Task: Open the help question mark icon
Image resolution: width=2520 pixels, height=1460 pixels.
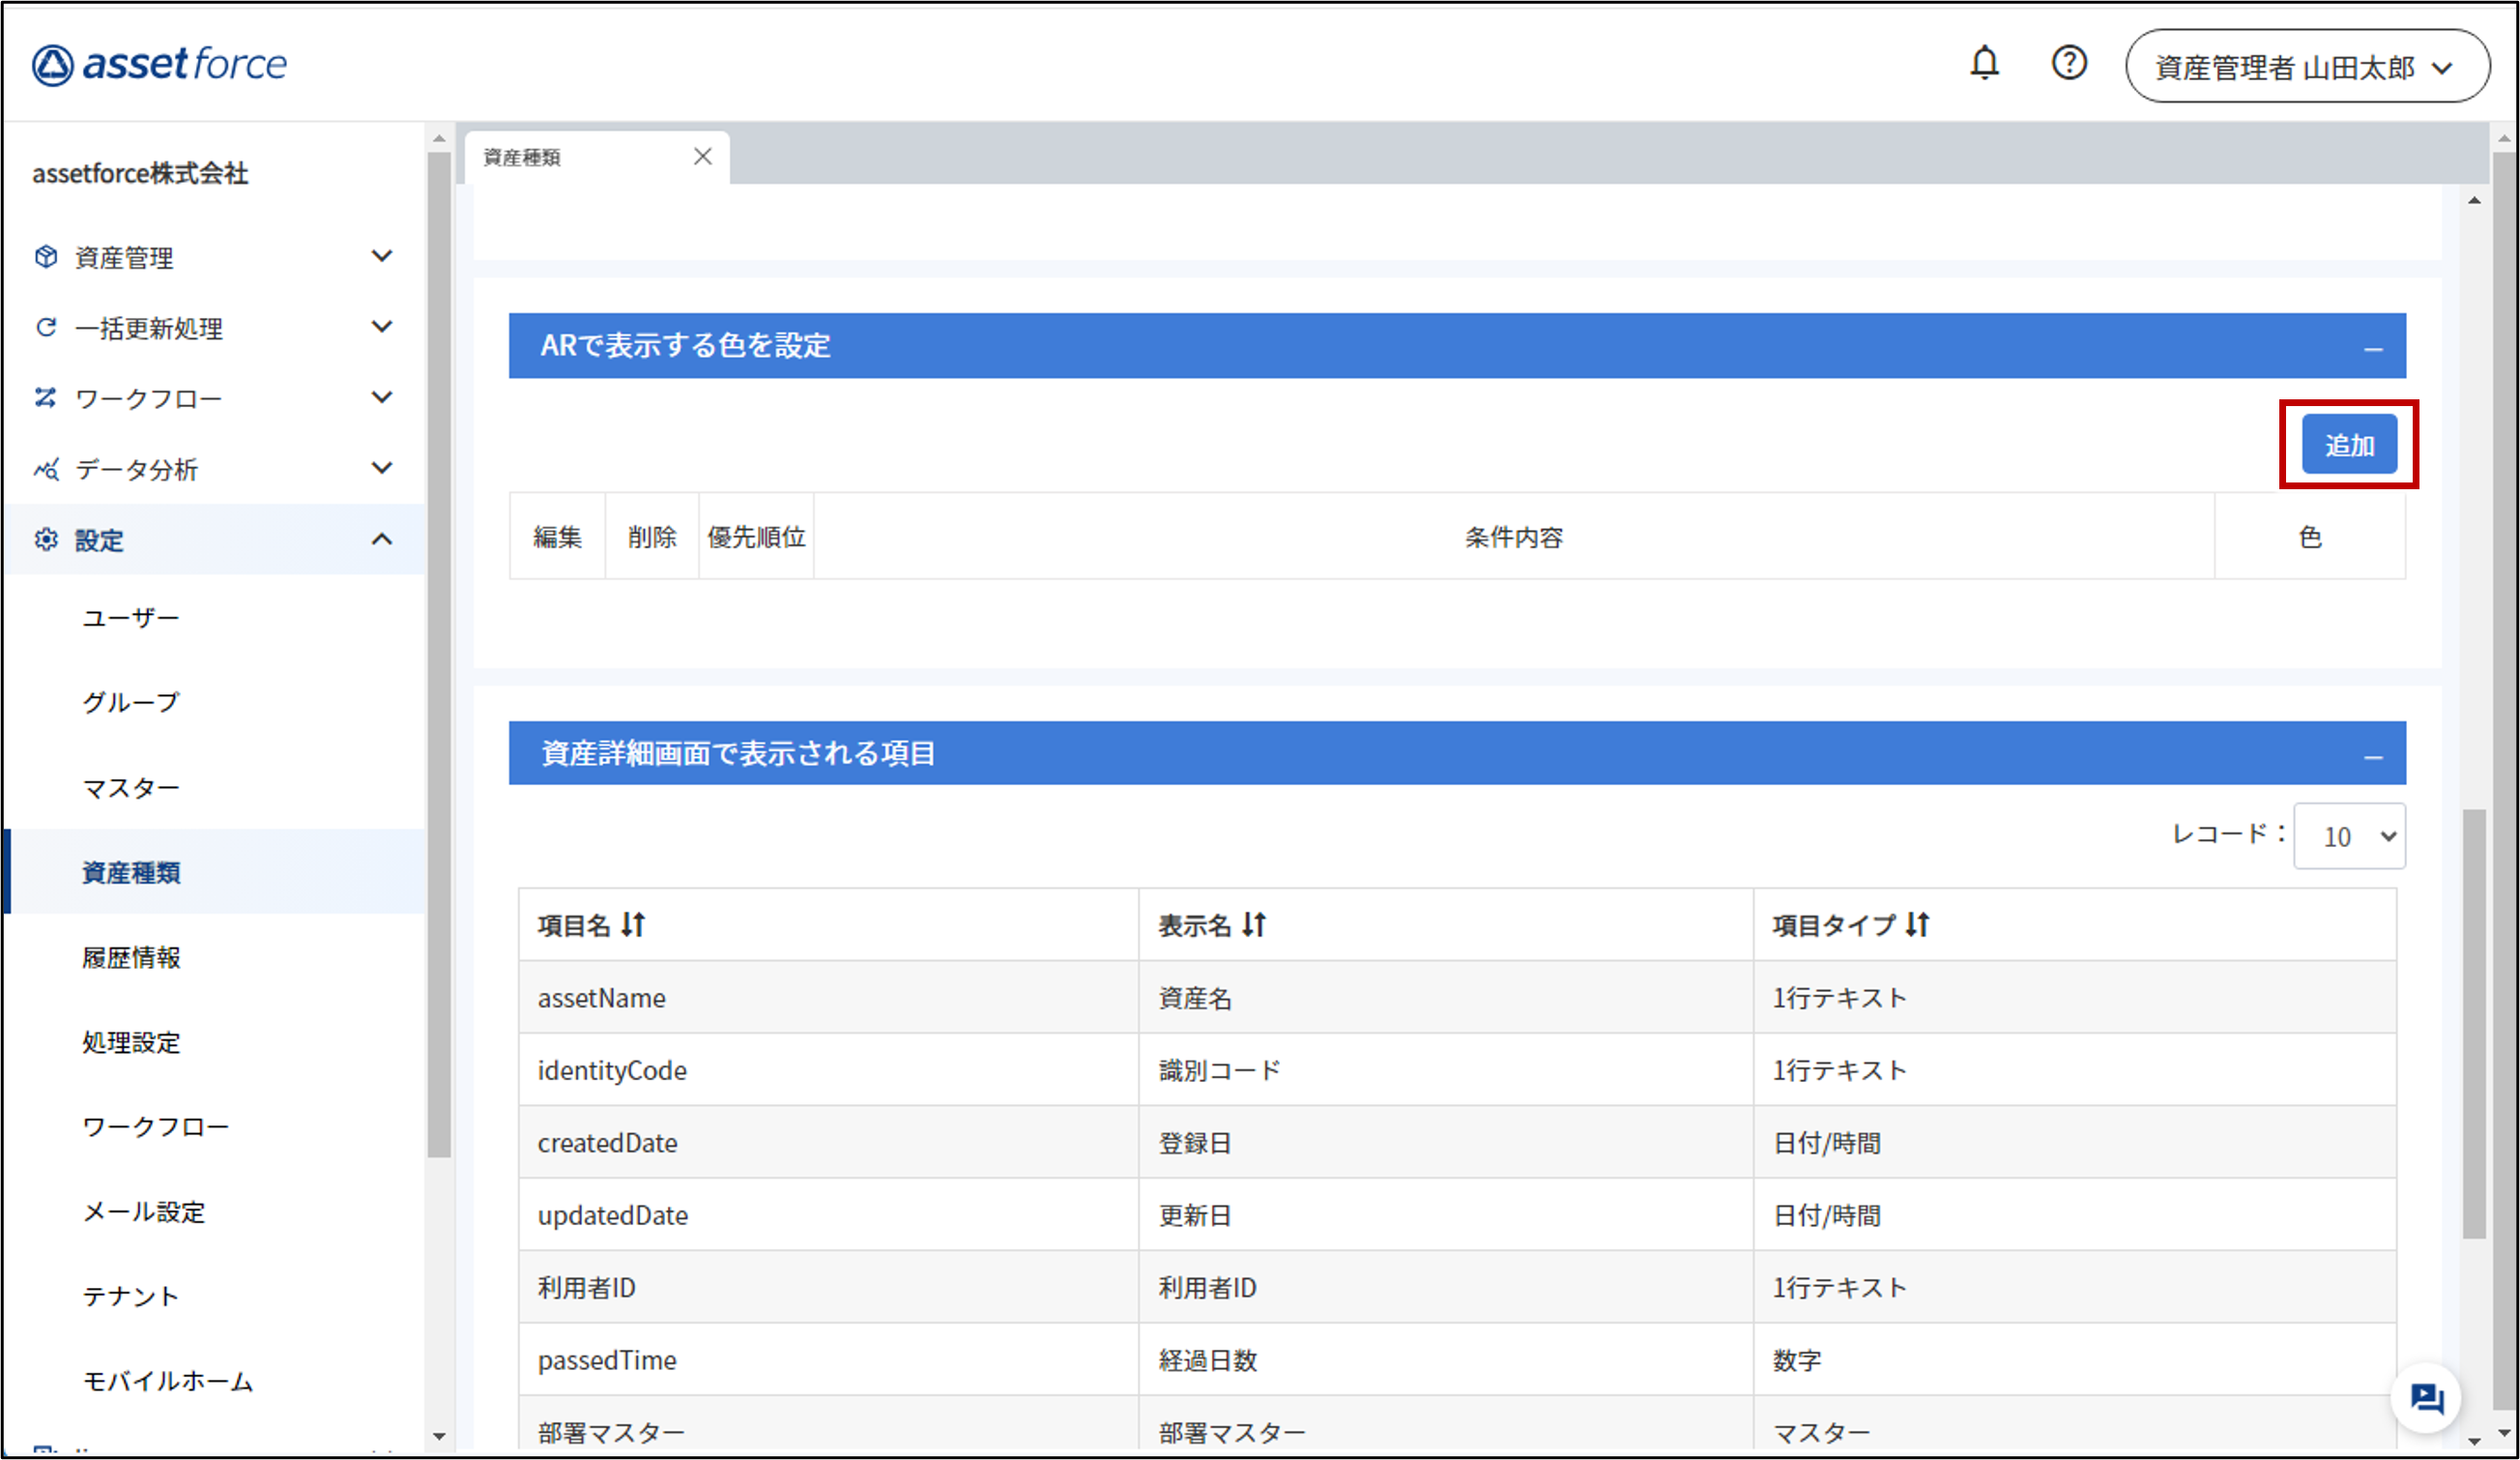Action: [x=2069, y=64]
